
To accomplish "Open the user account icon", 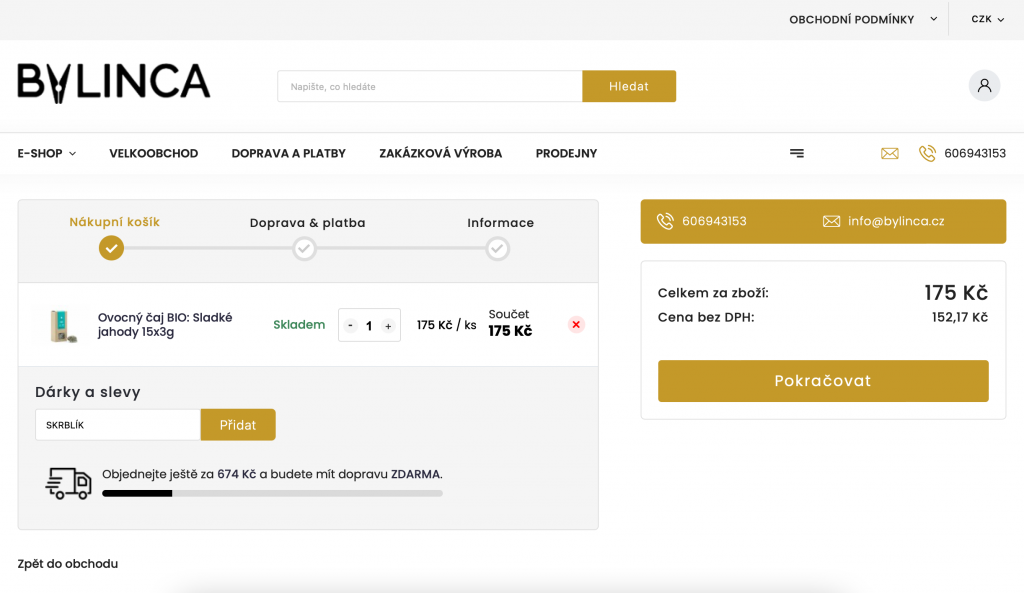I will tap(984, 86).
